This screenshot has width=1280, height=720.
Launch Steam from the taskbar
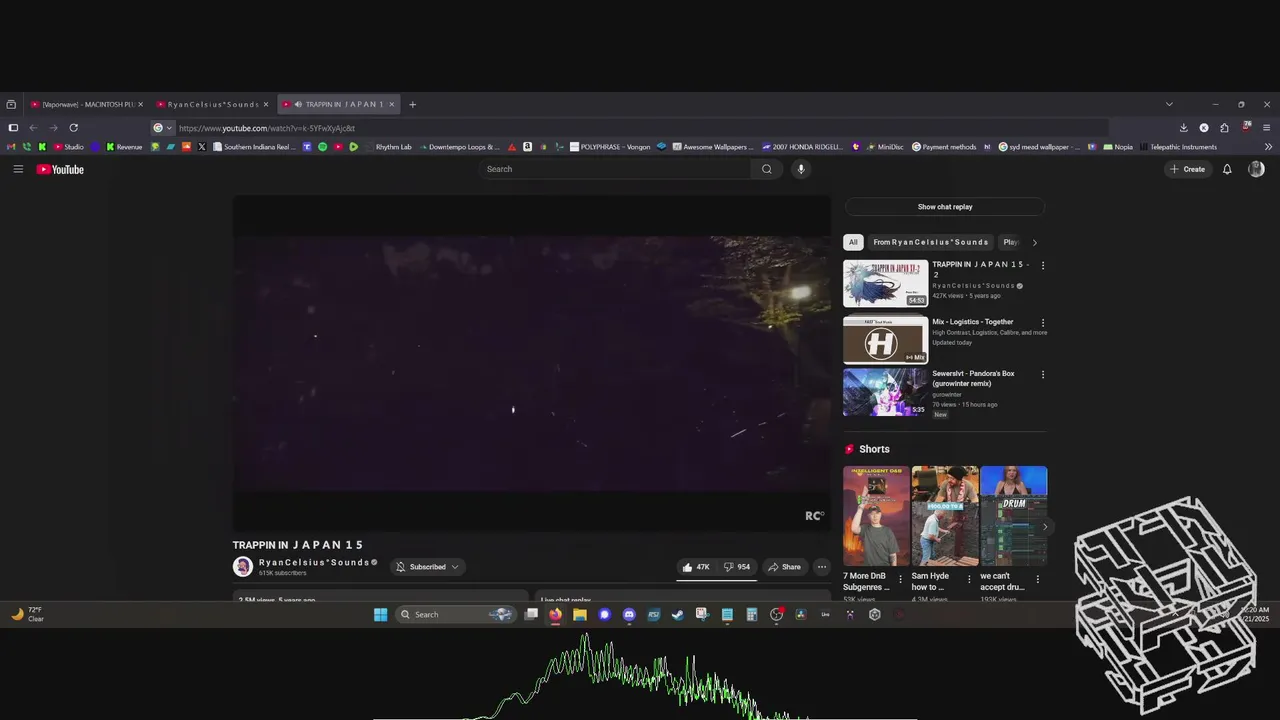click(678, 614)
